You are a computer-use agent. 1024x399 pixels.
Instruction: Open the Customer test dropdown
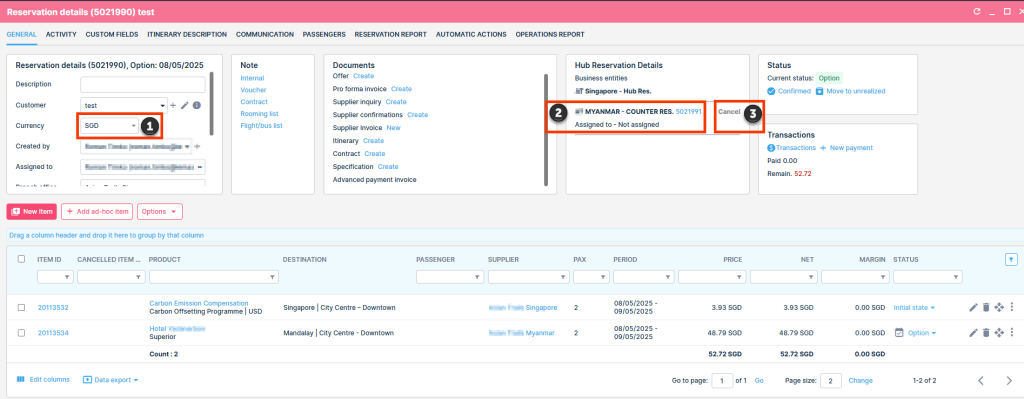124,105
